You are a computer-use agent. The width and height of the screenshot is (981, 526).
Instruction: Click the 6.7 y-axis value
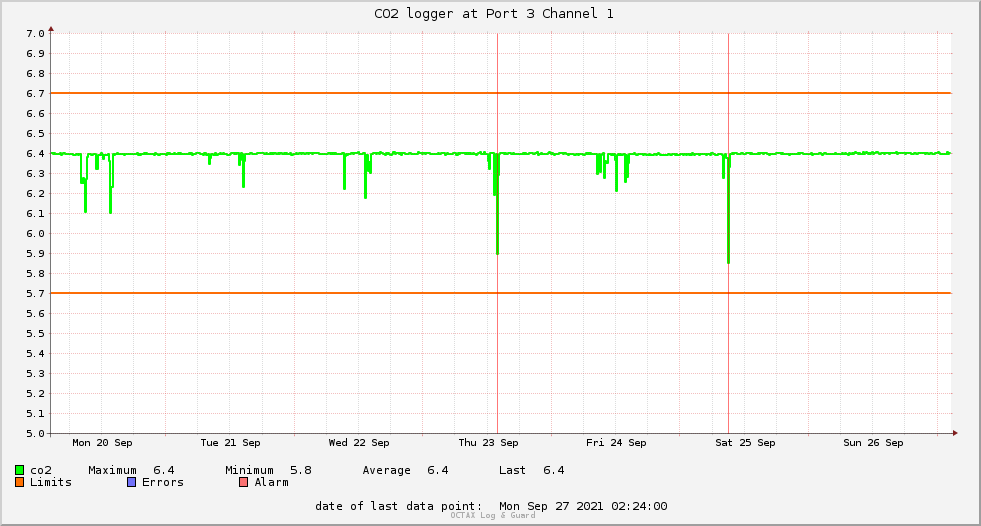(35, 94)
